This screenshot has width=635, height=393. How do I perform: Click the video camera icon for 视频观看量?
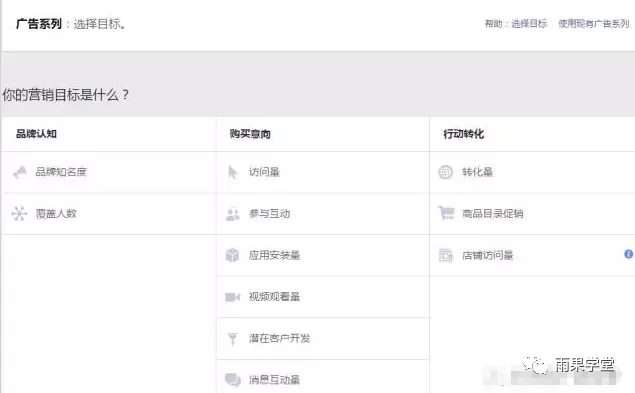[232, 297]
